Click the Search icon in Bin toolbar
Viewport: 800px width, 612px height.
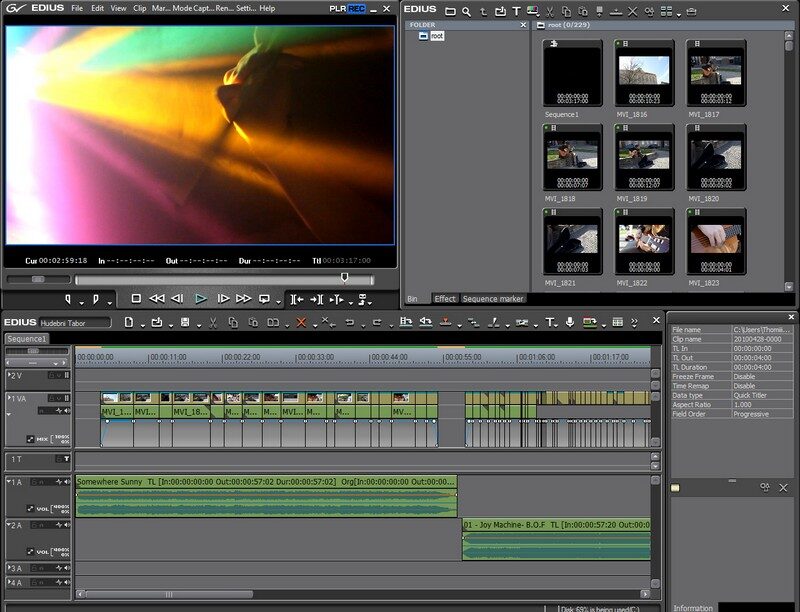click(x=467, y=11)
